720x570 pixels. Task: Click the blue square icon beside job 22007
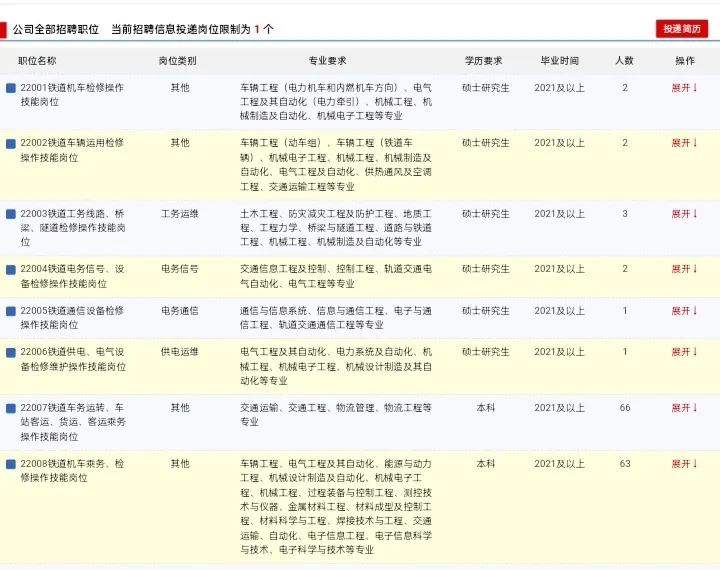11,408
